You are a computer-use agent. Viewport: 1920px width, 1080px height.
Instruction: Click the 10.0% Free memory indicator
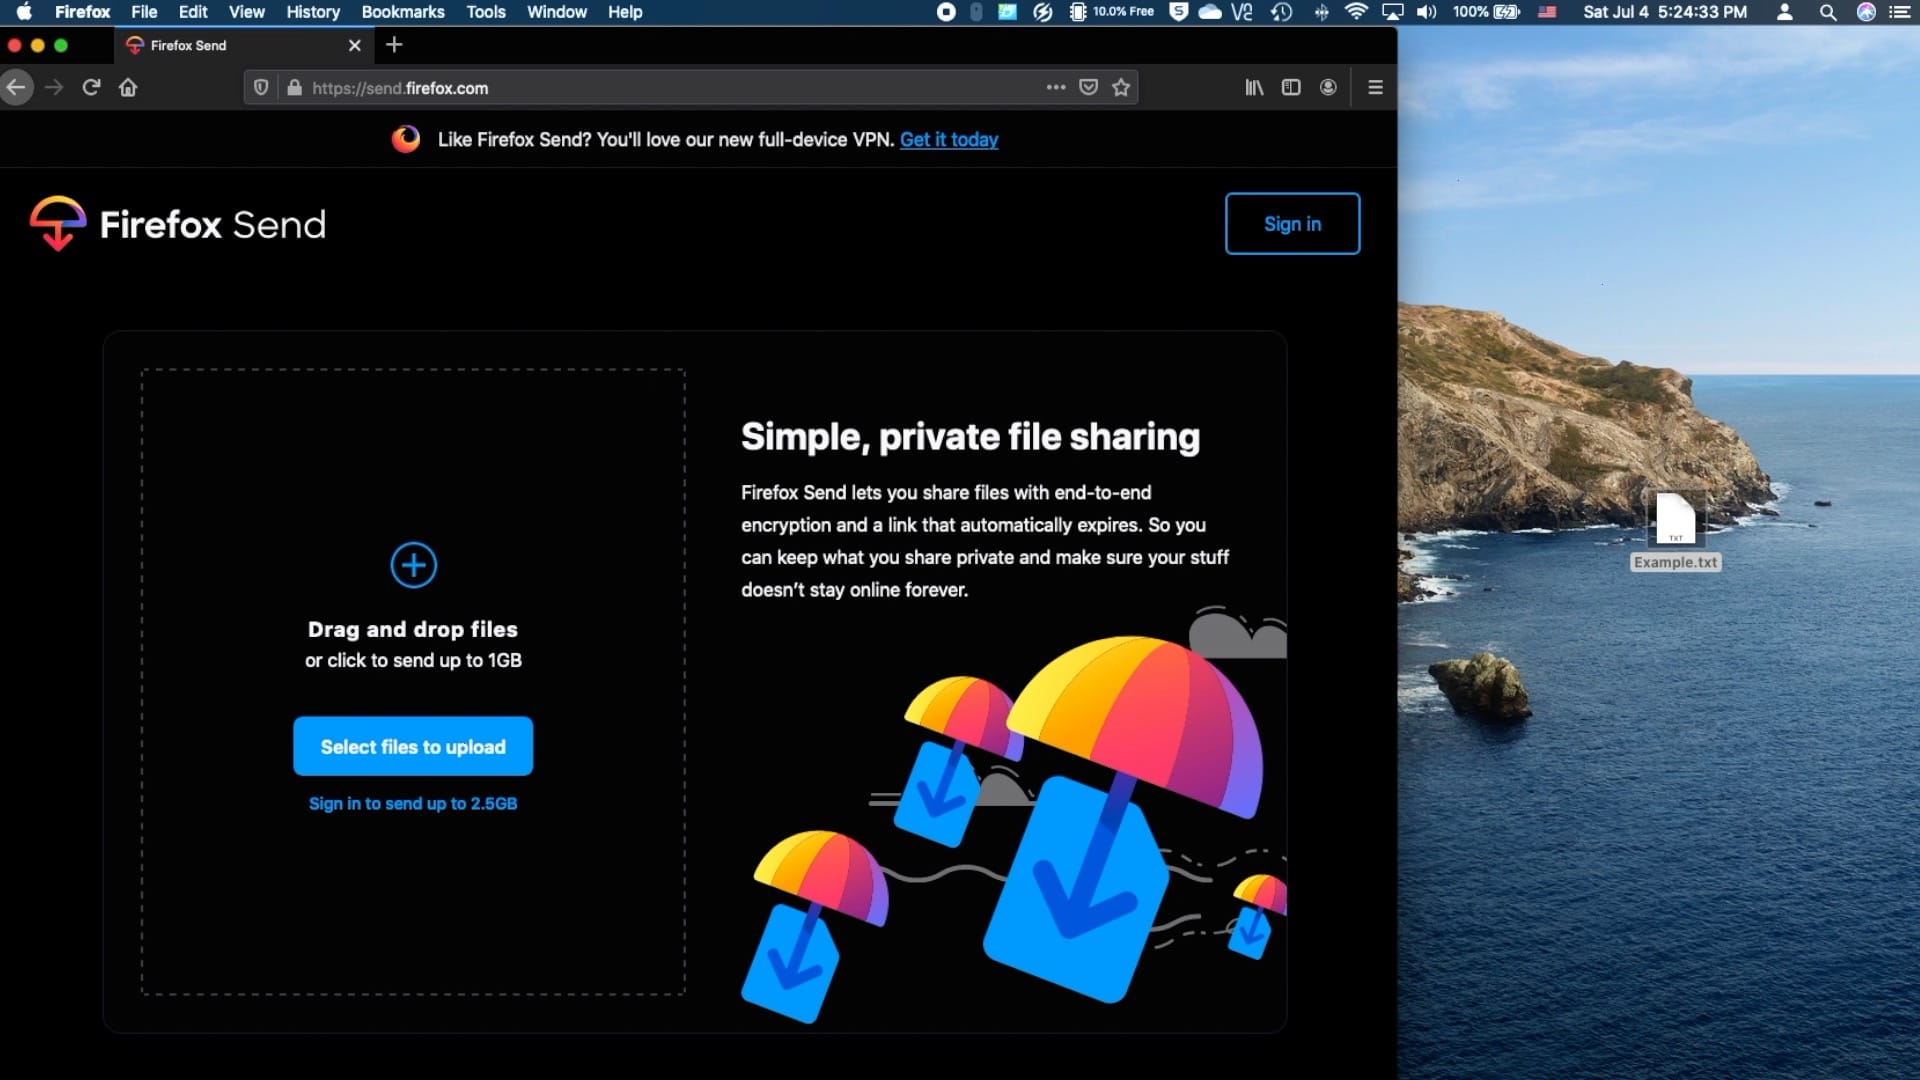pyautogui.click(x=1111, y=12)
